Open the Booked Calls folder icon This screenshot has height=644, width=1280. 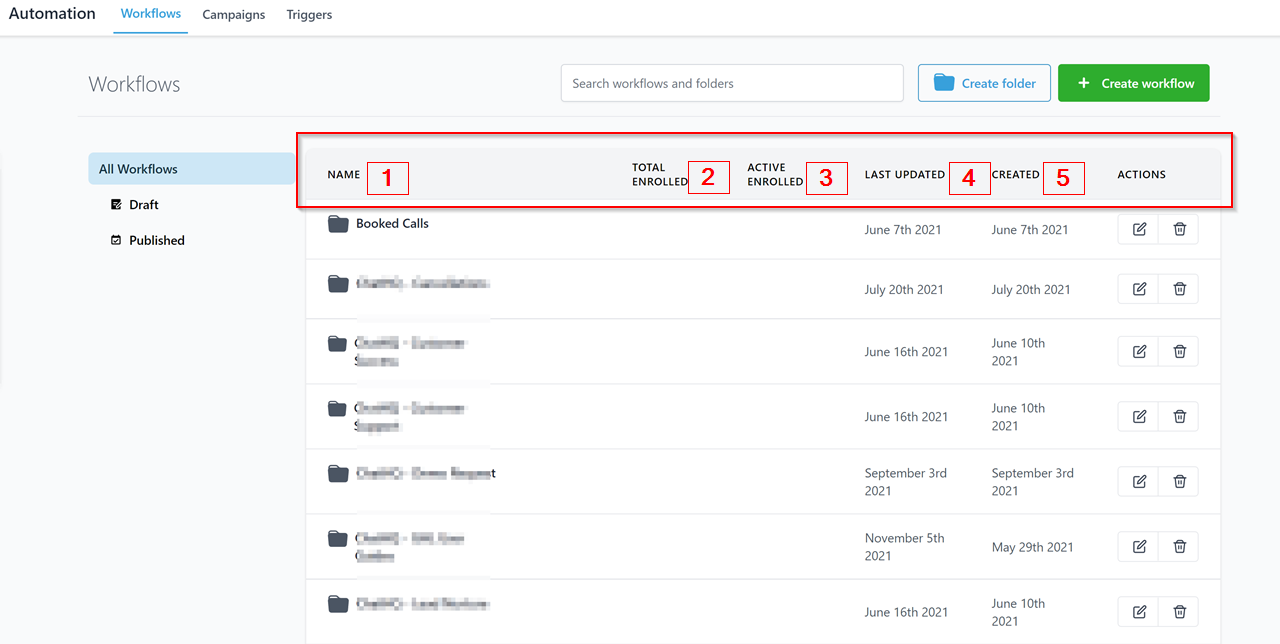point(338,224)
